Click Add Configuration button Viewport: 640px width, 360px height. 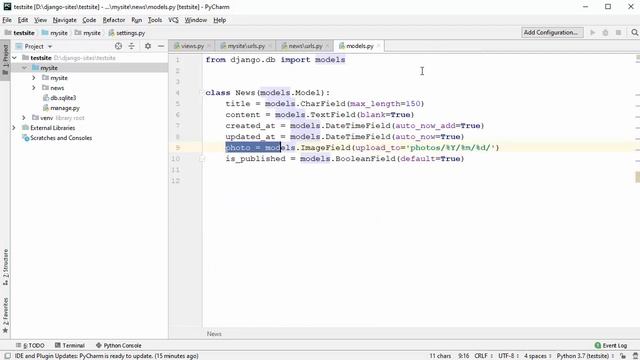(x=552, y=32)
